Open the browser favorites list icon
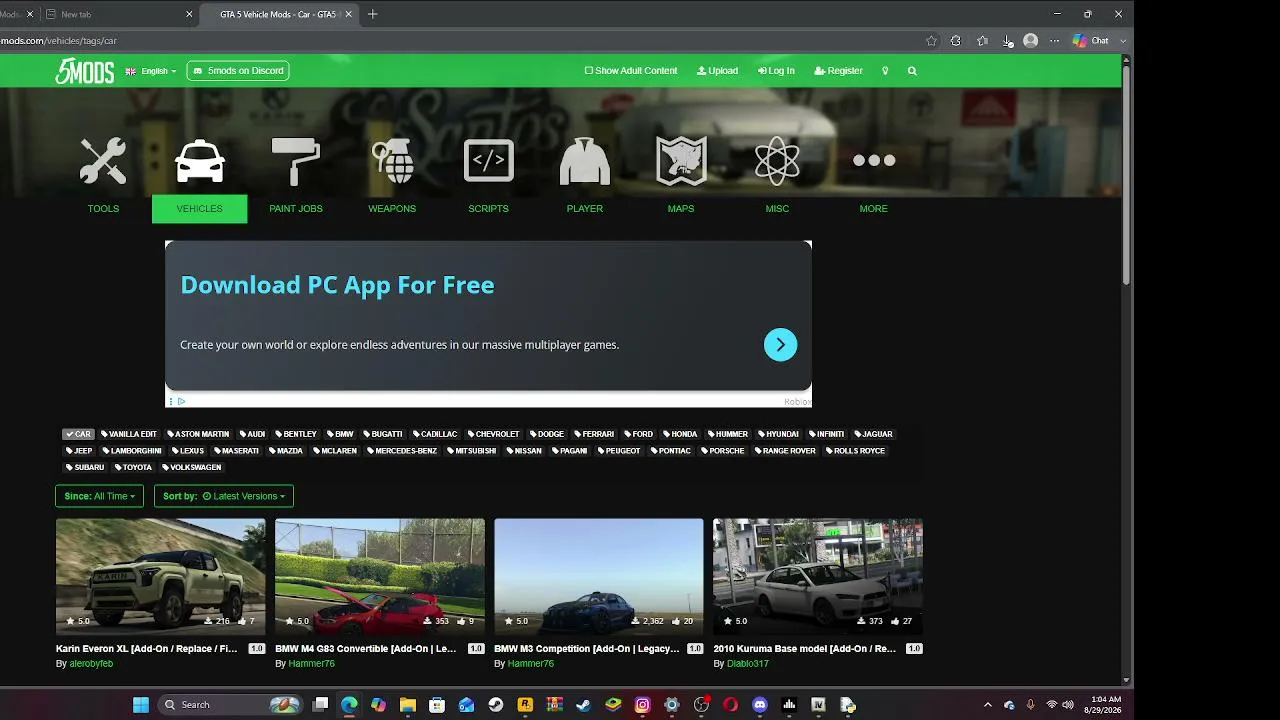Viewport: 1280px width, 720px height. (x=982, y=41)
